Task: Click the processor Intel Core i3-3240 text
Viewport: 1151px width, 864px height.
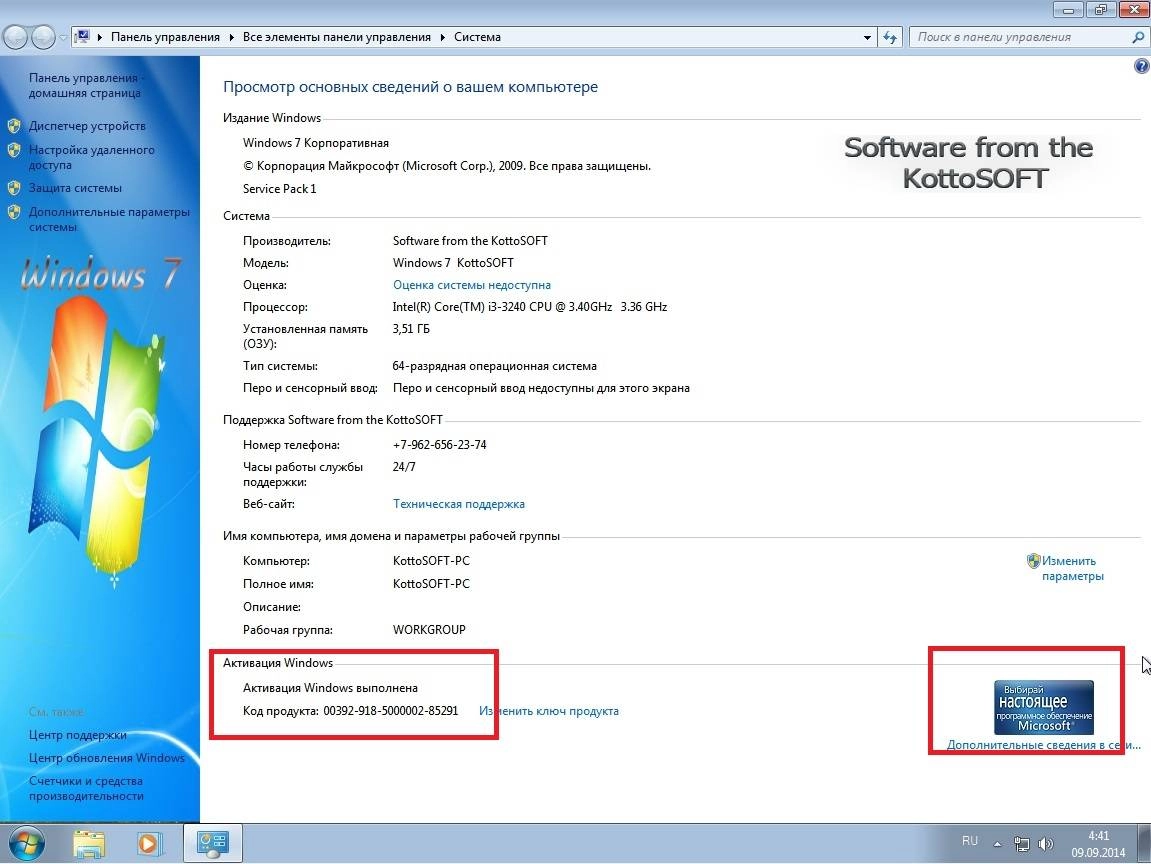Action: coord(530,307)
